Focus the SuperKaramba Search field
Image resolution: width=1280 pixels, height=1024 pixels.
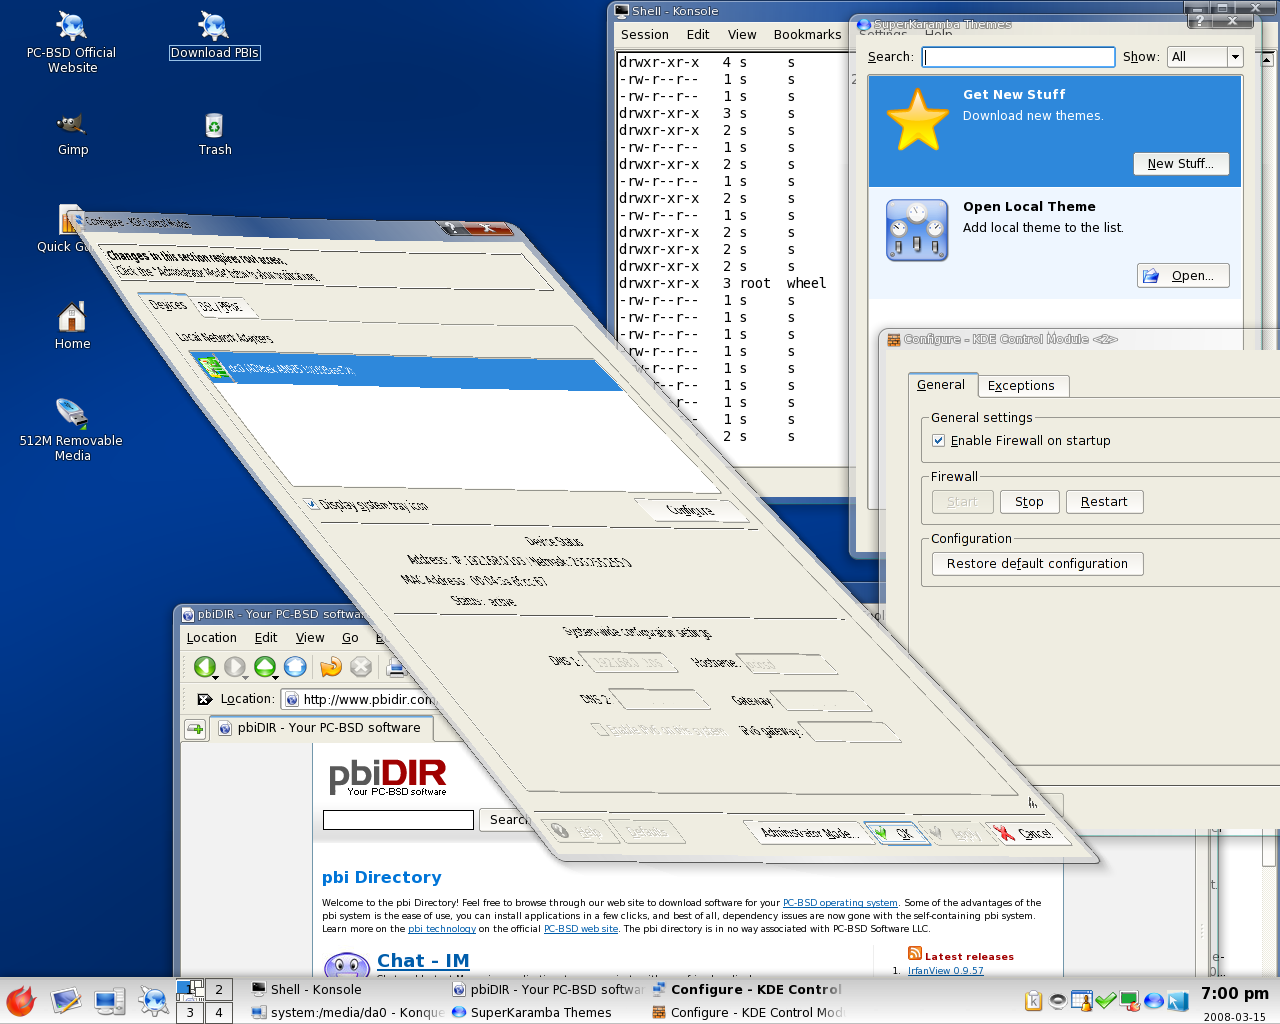tap(1018, 57)
